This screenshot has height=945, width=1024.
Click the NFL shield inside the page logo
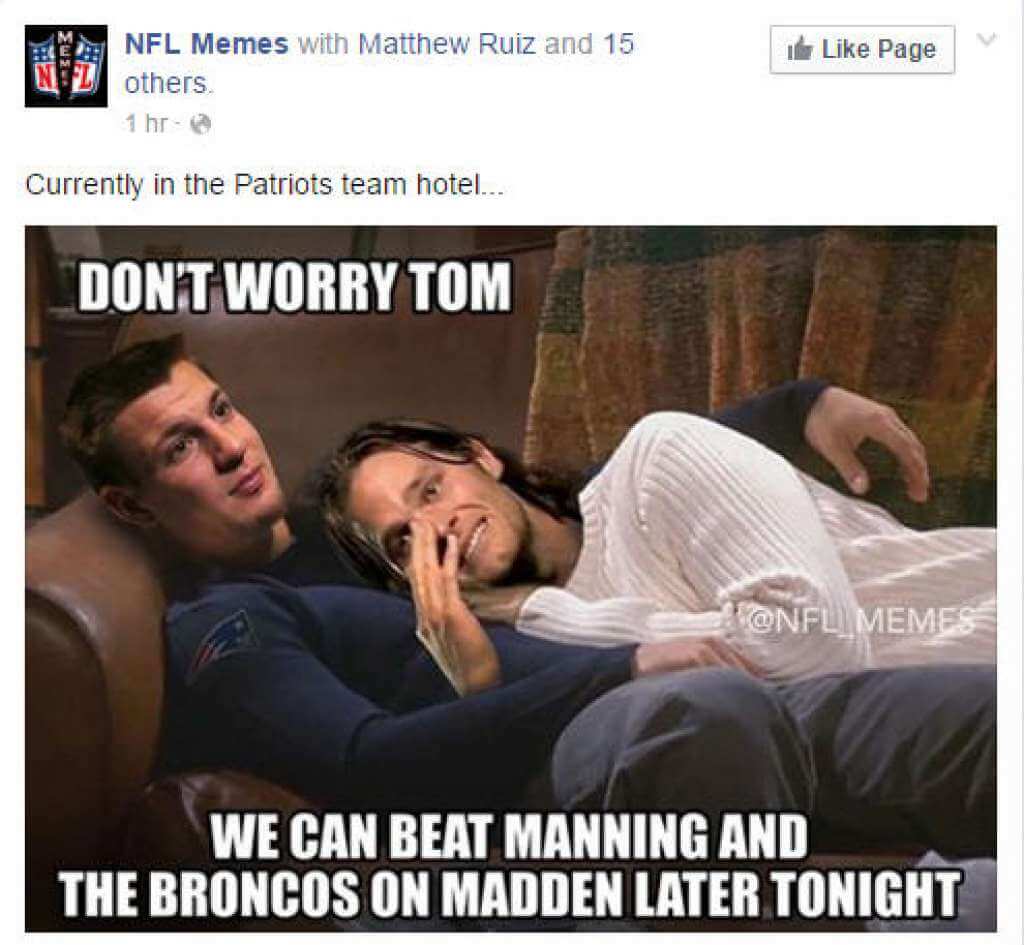[66, 65]
